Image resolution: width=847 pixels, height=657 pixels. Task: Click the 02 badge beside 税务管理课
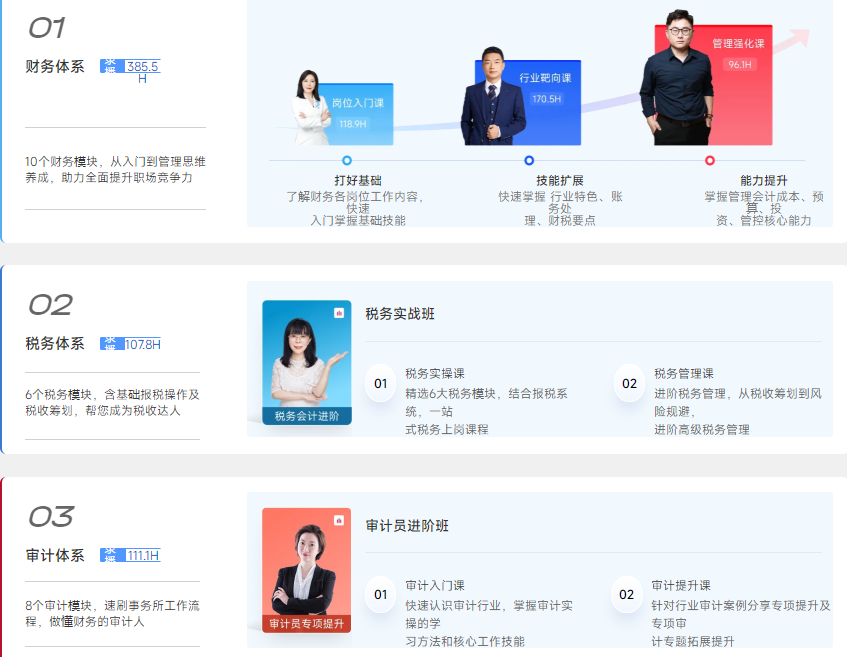click(x=629, y=384)
